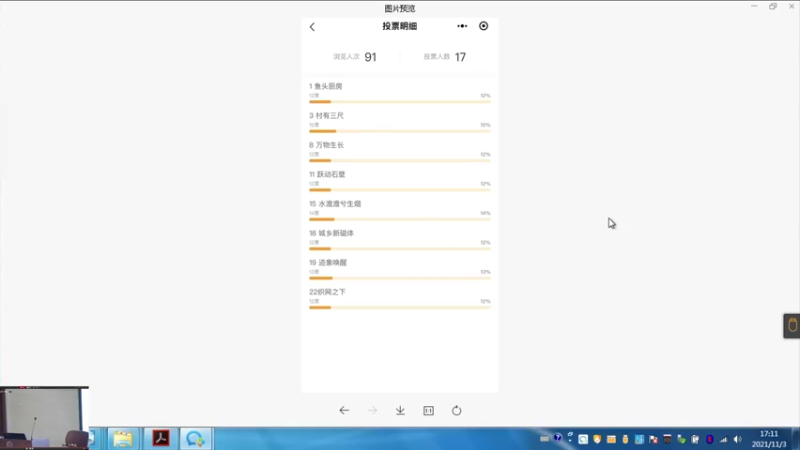
Task: Show next image in the preview toolbar
Action: click(372, 410)
